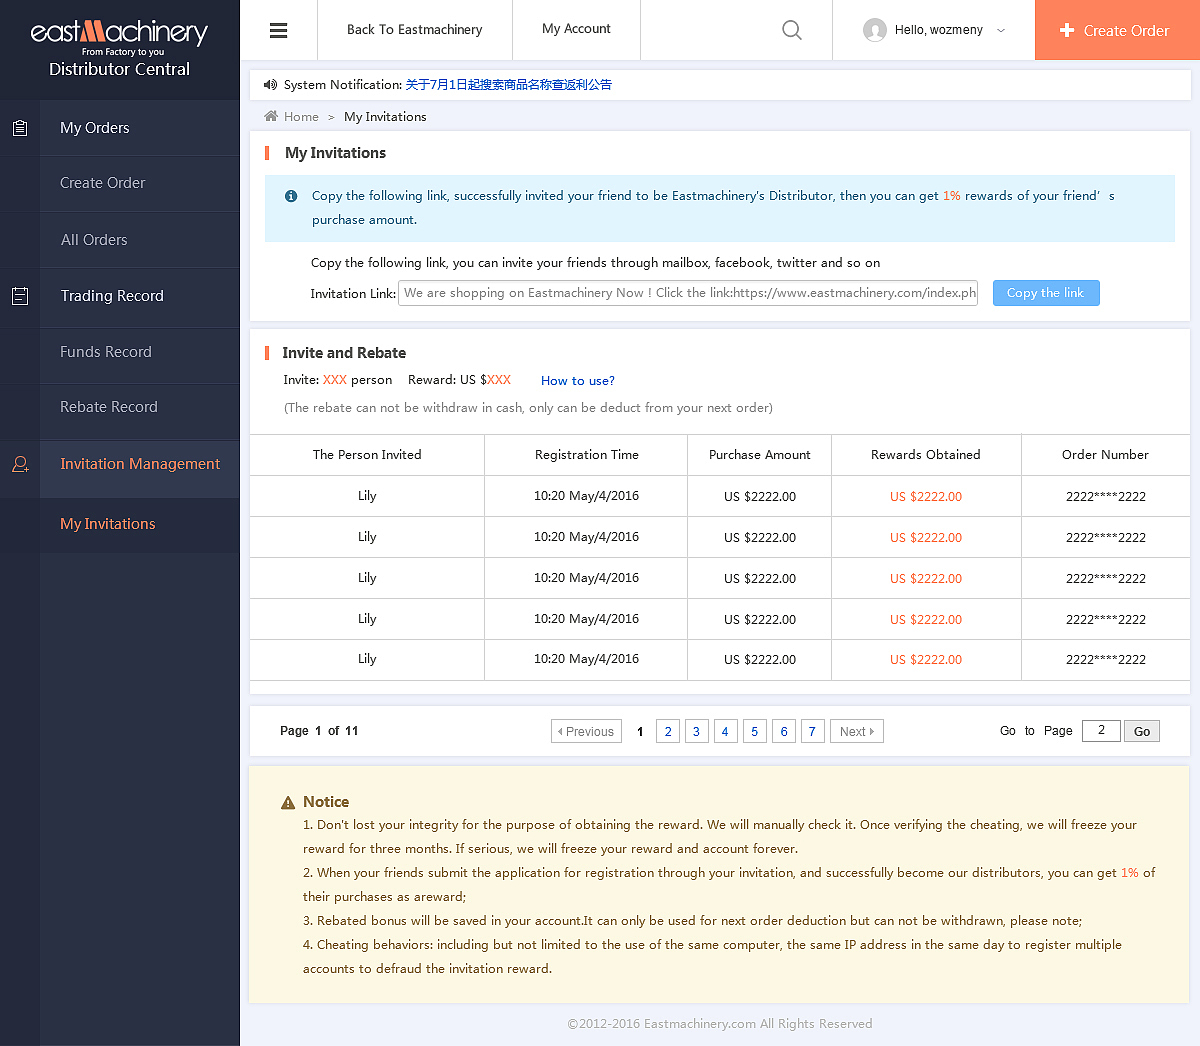The height and width of the screenshot is (1046, 1200).
Task: Click the Invitation Management person icon
Action: (x=20, y=464)
